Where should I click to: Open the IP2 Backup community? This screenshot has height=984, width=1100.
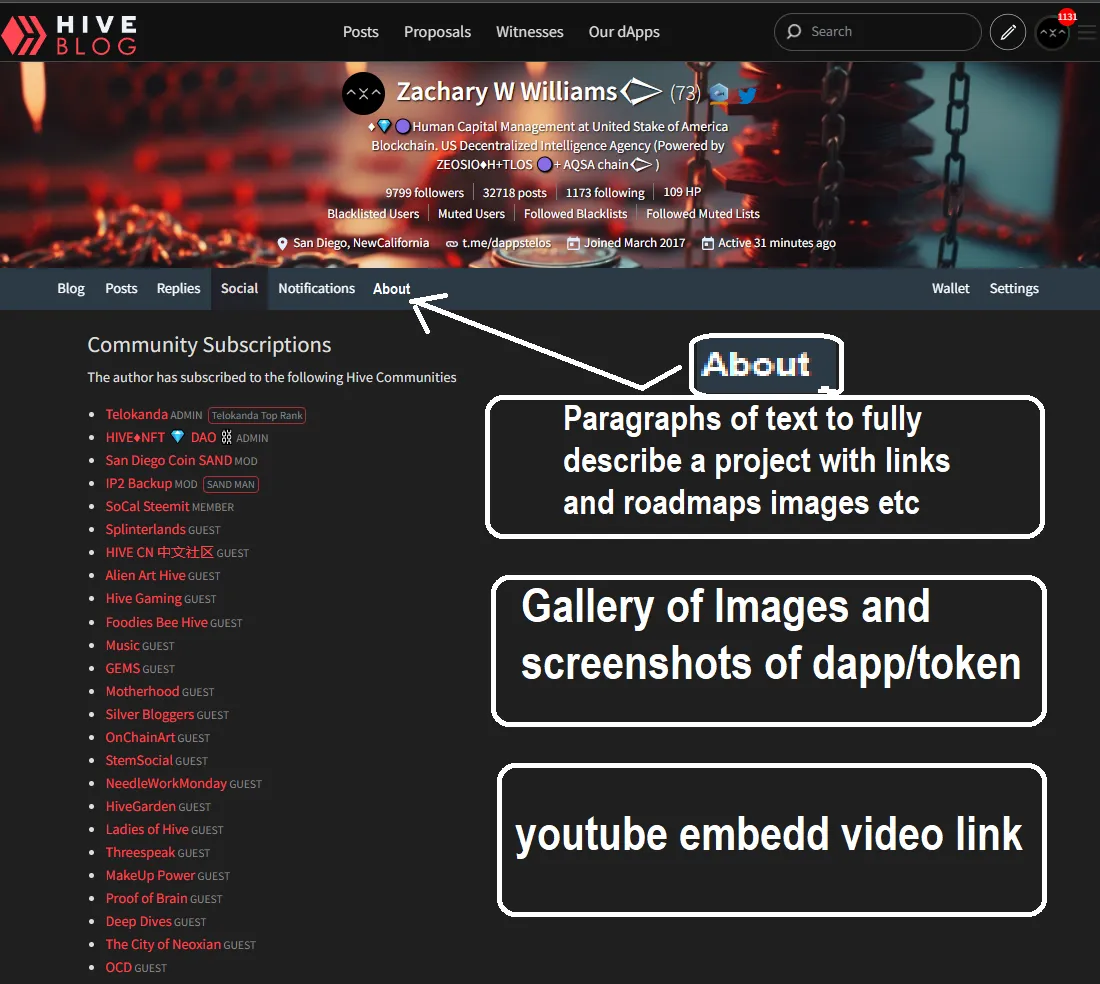tap(138, 484)
